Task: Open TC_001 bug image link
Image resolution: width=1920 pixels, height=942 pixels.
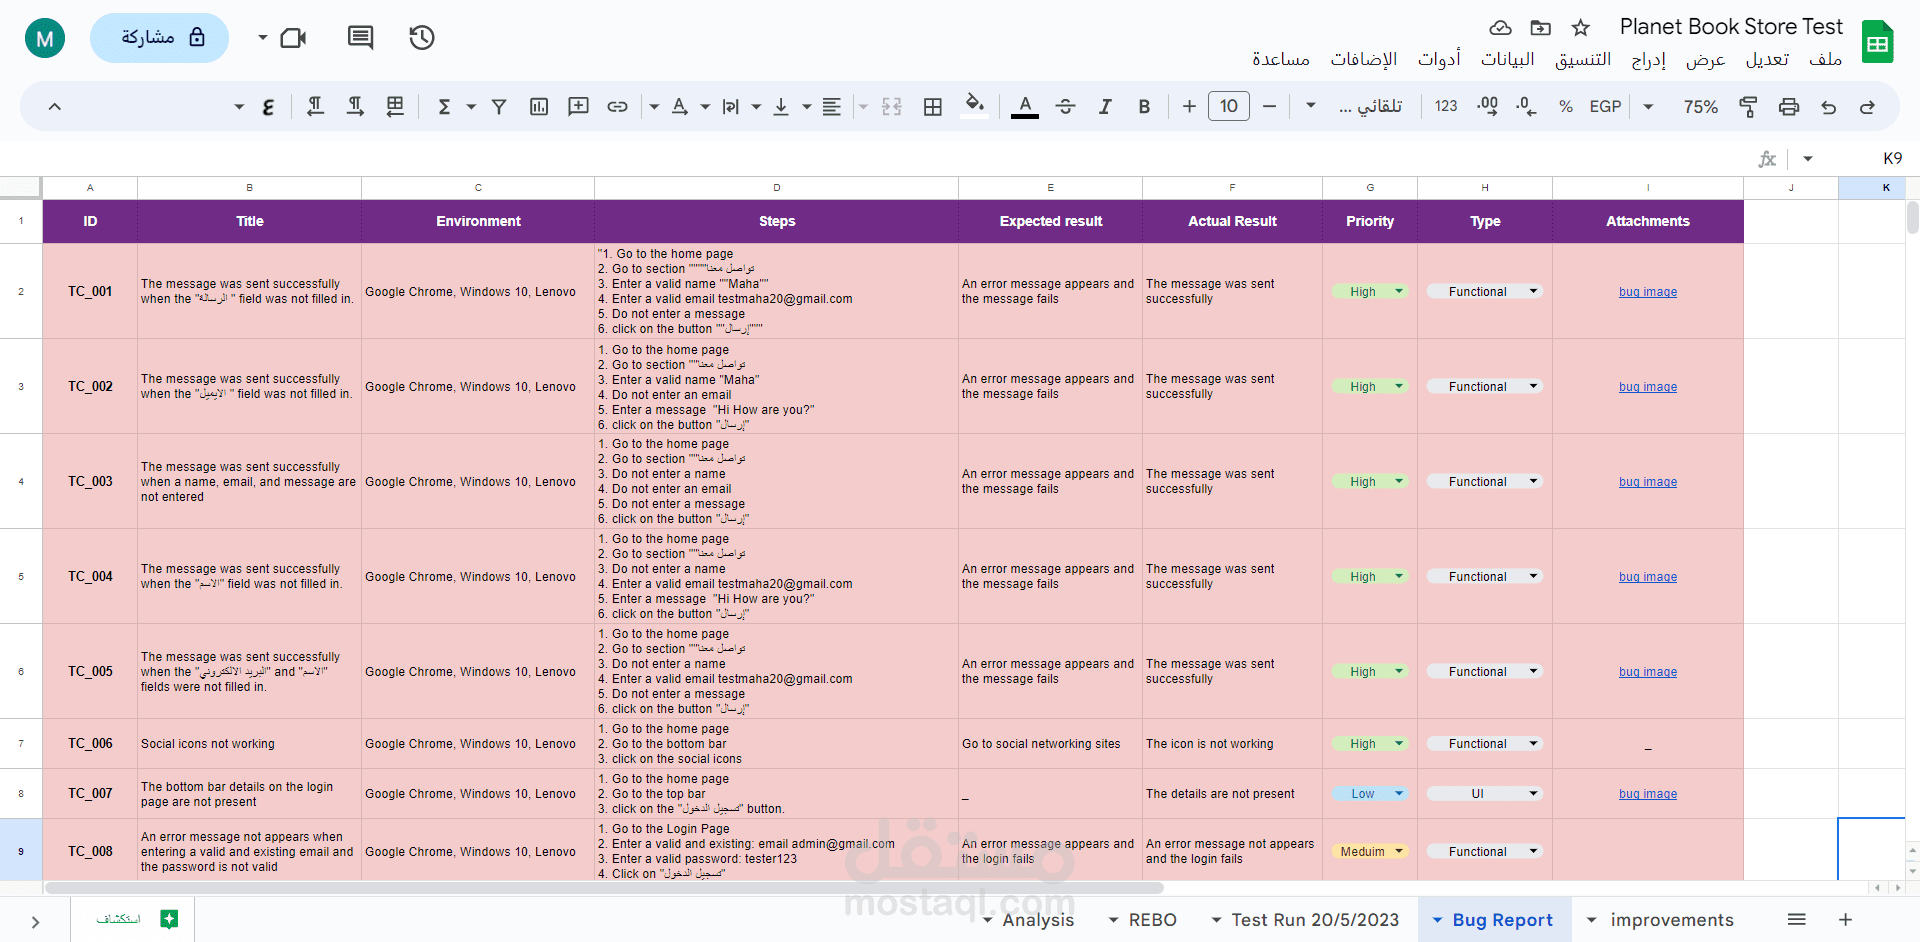Action: click(1648, 292)
